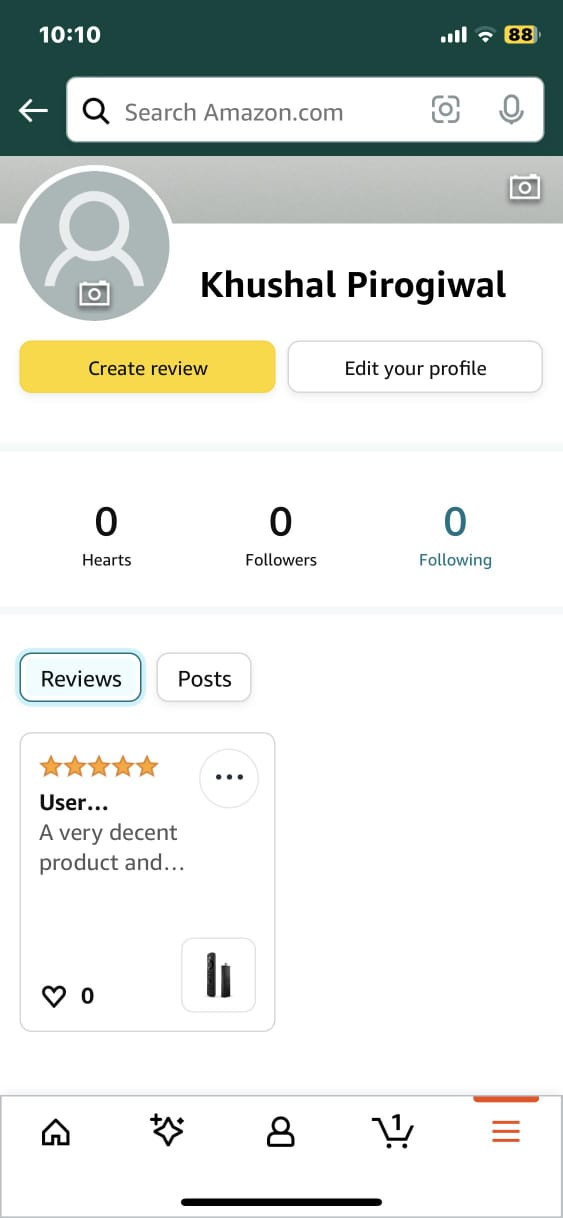This screenshot has width=563, height=1218.
Task: Switch to the Posts tab
Action: click(204, 678)
